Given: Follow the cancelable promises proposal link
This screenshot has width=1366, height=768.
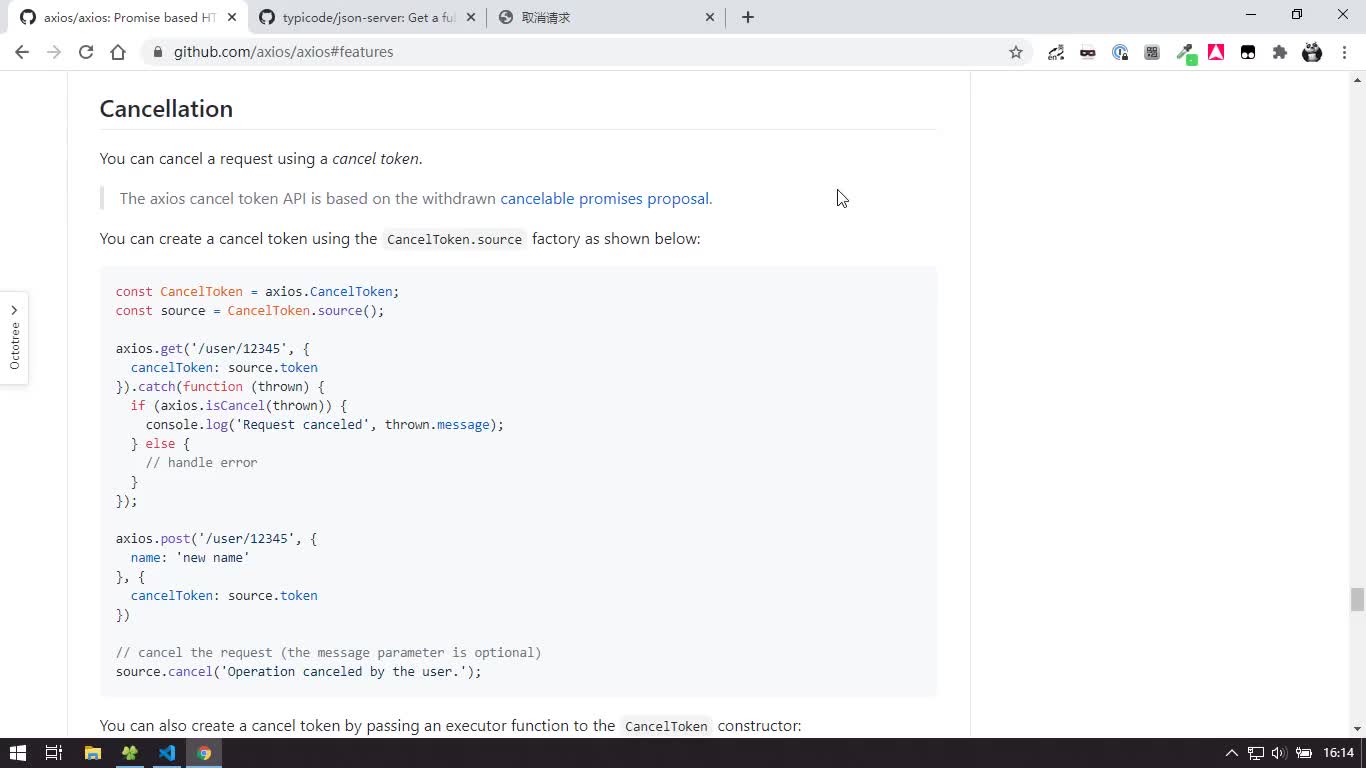Looking at the screenshot, I should point(604,199).
